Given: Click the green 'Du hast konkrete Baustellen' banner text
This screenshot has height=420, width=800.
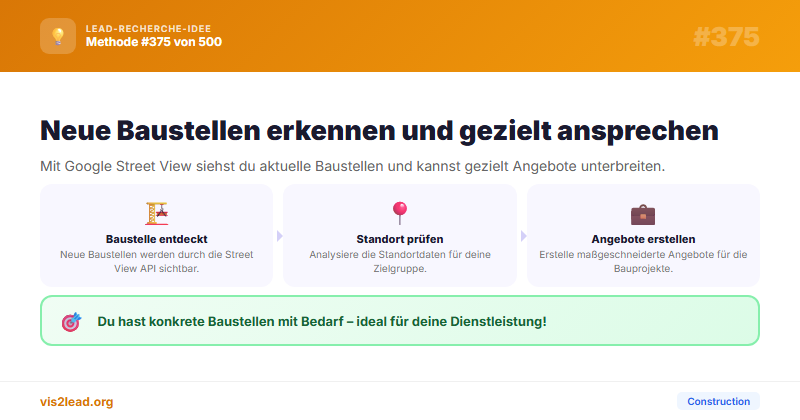Looking at the screenshot, I should point(322,322).
